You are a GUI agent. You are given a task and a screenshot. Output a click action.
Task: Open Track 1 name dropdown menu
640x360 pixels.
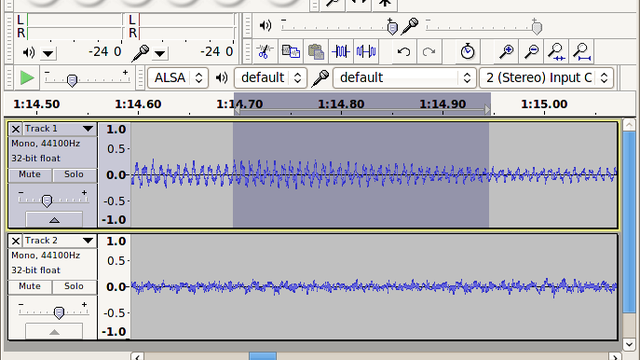click(88, 129)
